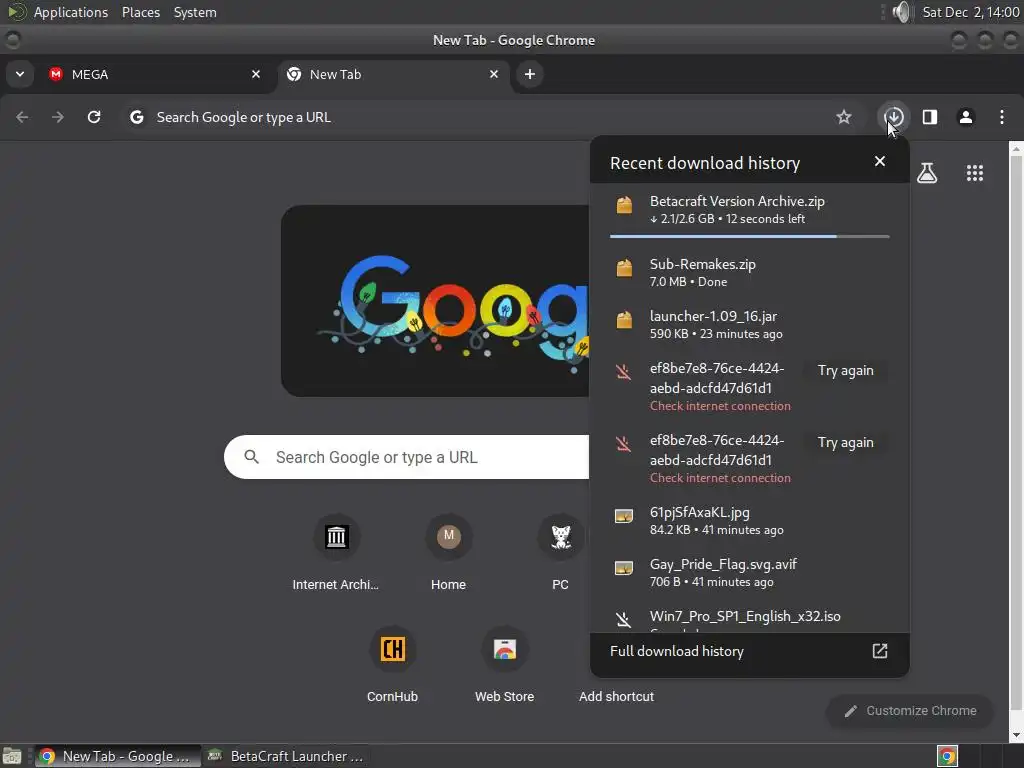Viewport: 1024px width, 768px height.
Task: Close the MEGA tab
Action: tap(256, 74)
